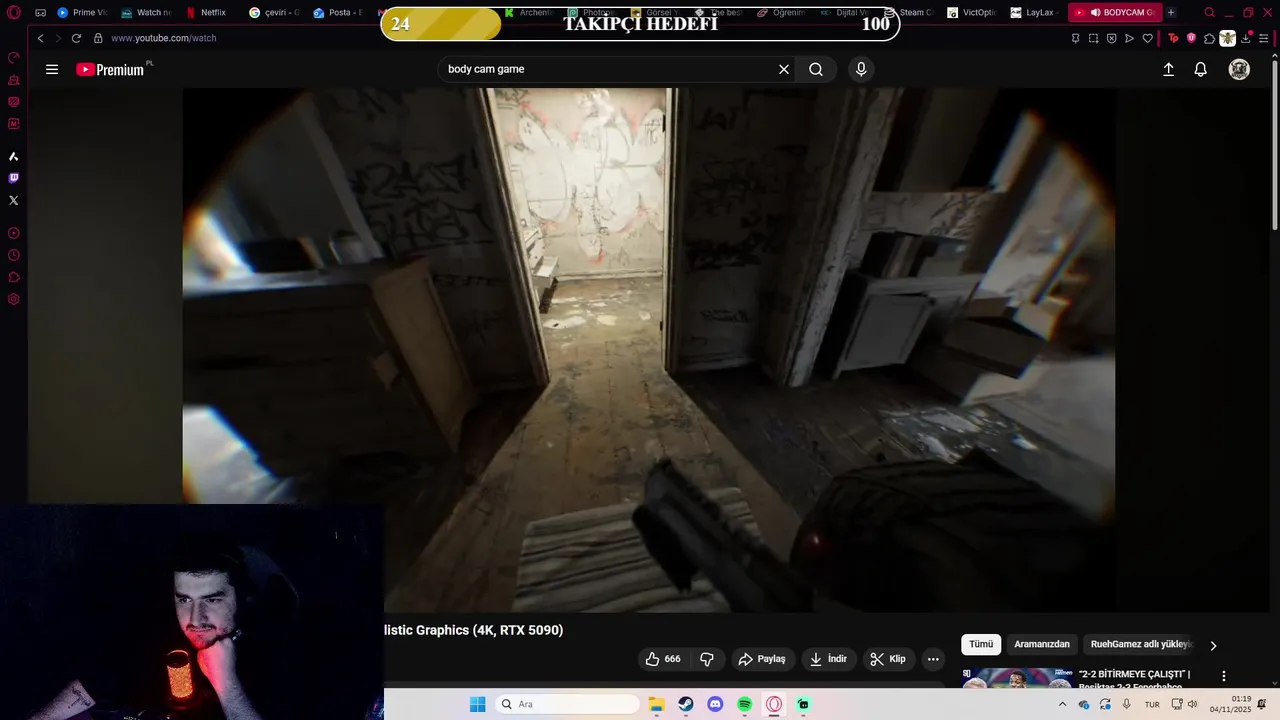Show more filter chips with right chevron
The image size is (1280, 720).
pos(1213,646)
